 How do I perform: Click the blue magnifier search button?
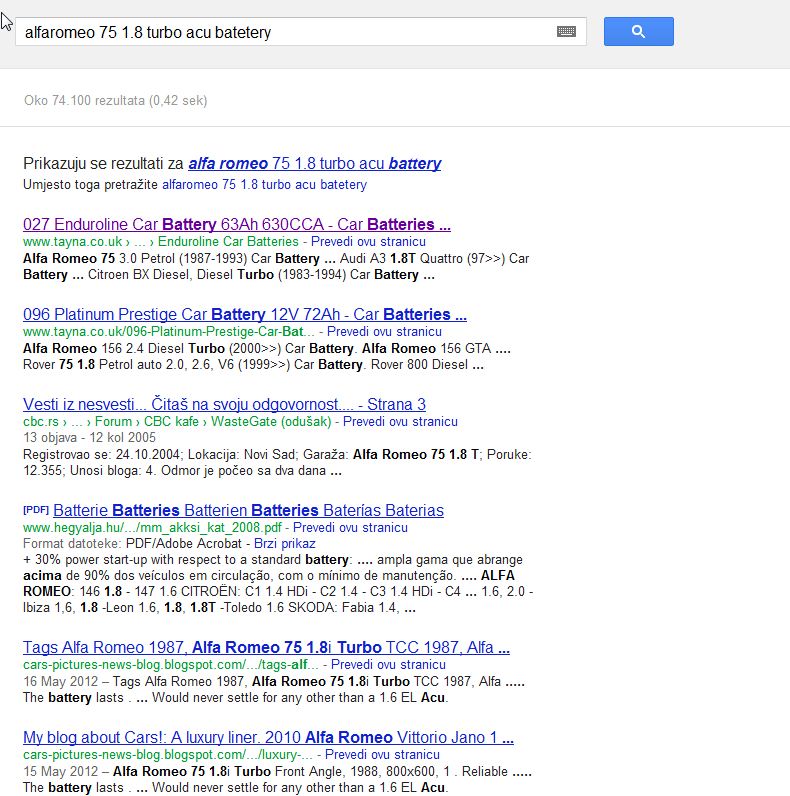tap(638, 31)
